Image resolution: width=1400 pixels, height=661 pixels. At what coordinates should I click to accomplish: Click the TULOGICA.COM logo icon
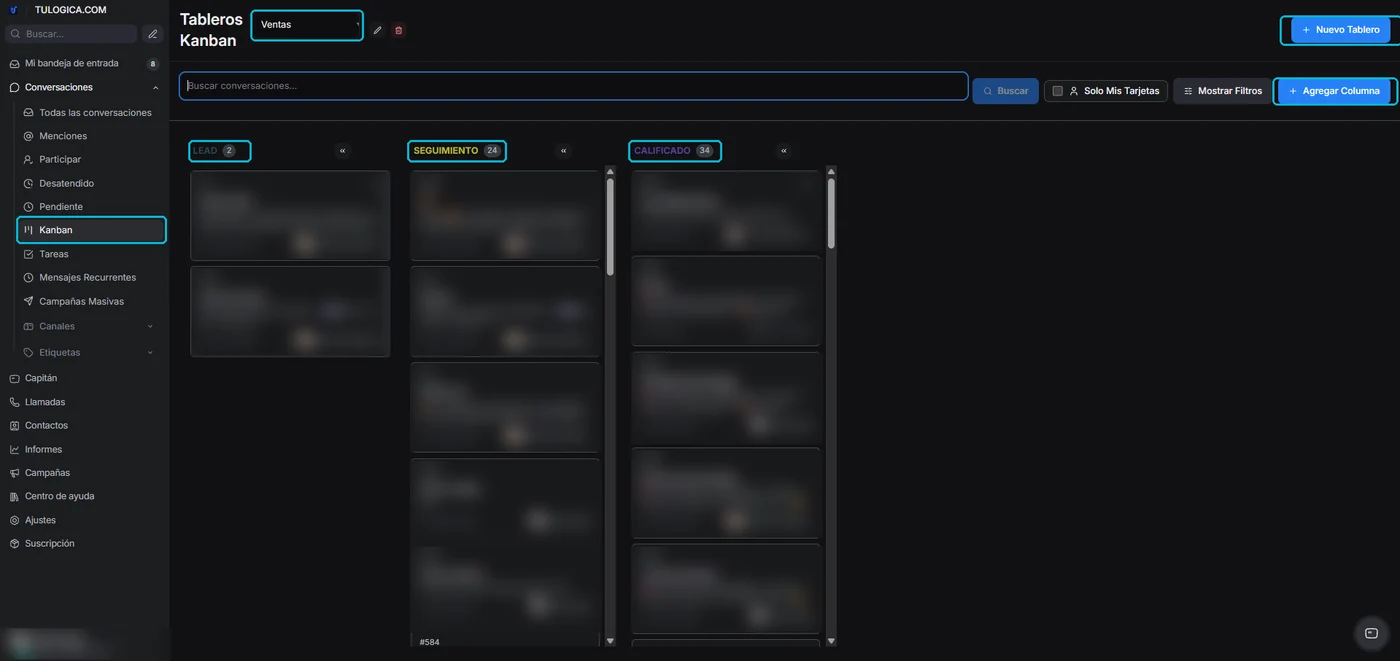14,9
